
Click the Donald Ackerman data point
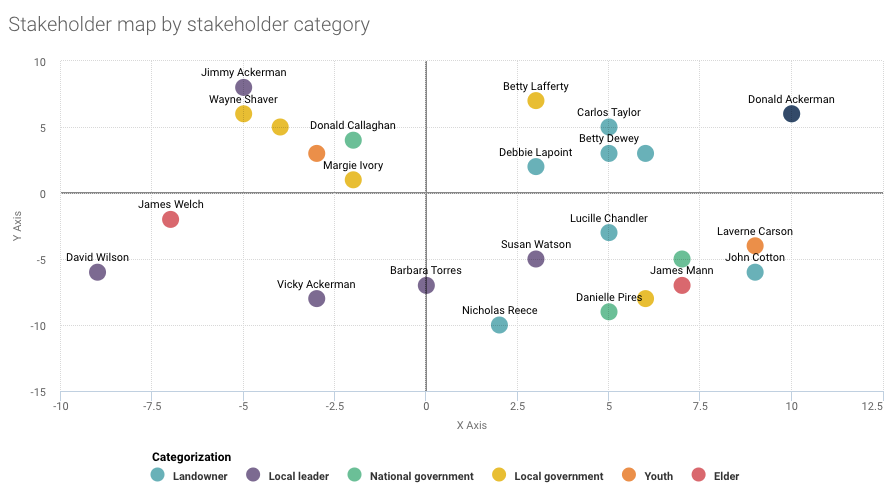click(x=791, y=114)
